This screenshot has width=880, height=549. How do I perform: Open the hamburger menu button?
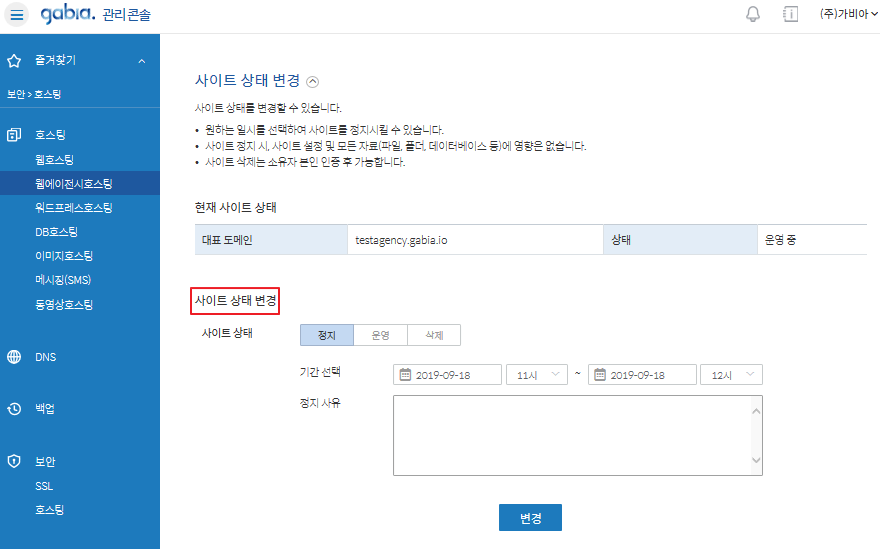pyautogui.click(x=17, y=15)
